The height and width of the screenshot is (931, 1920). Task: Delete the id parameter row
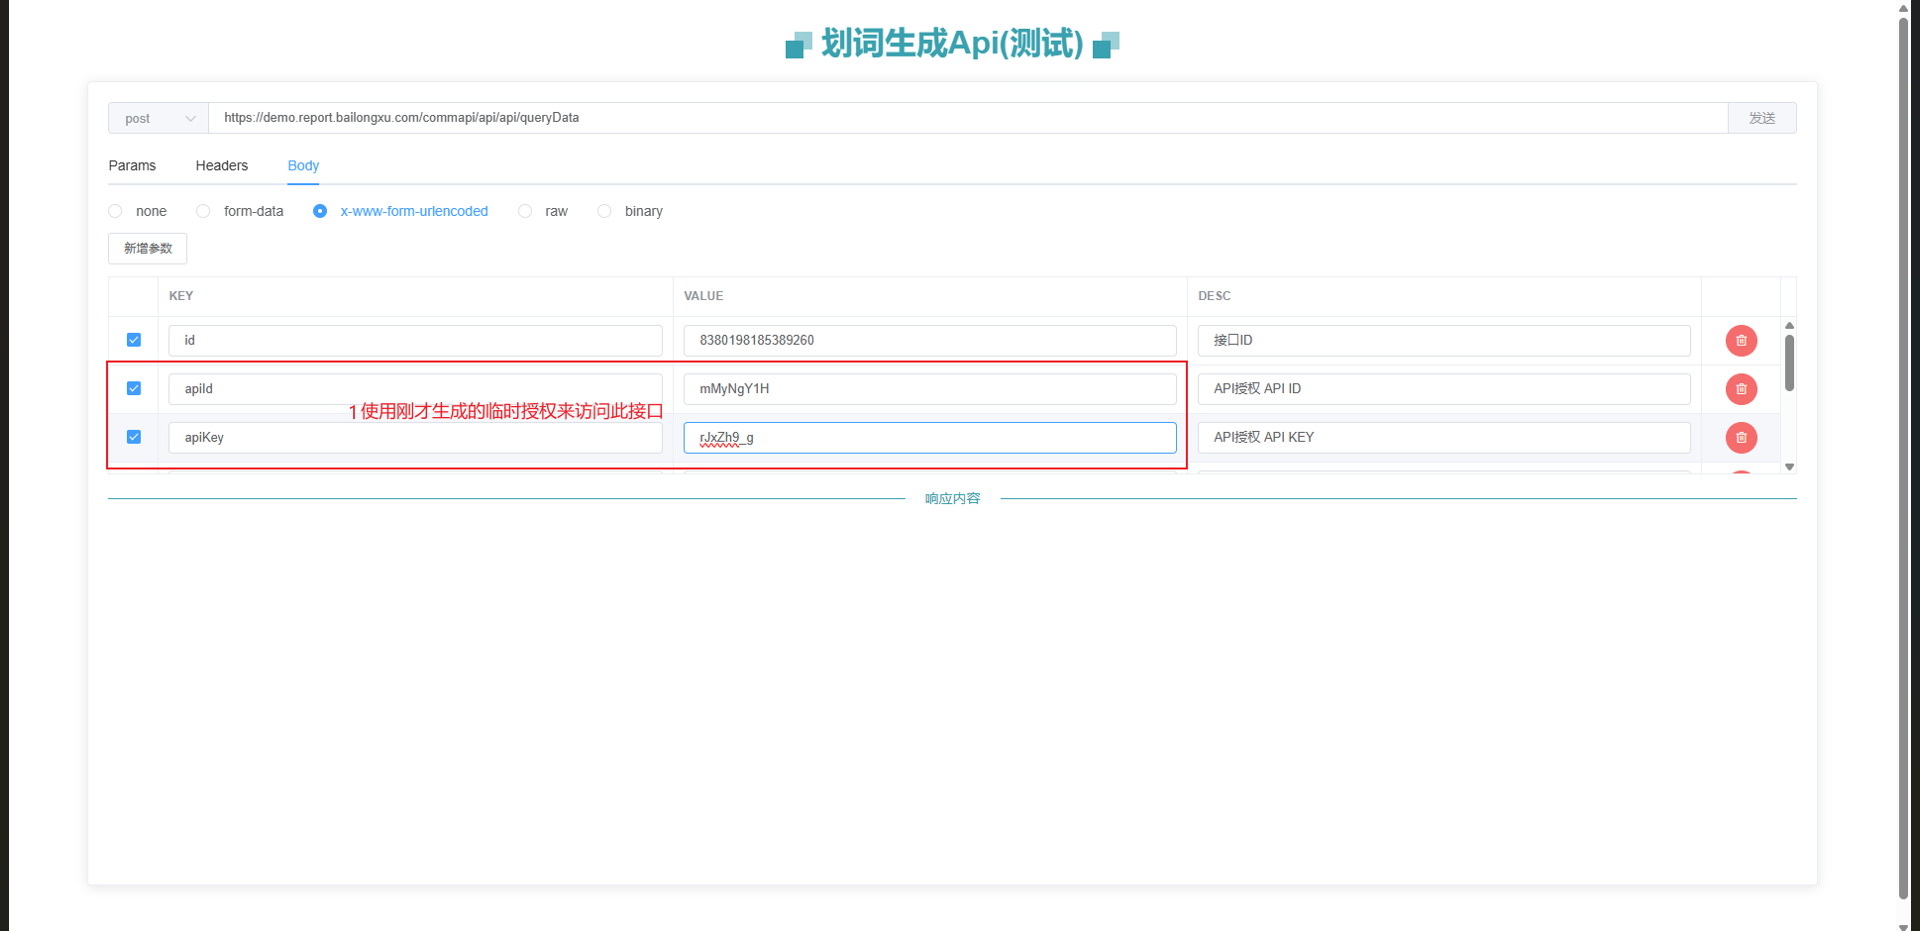(1741, 341)
